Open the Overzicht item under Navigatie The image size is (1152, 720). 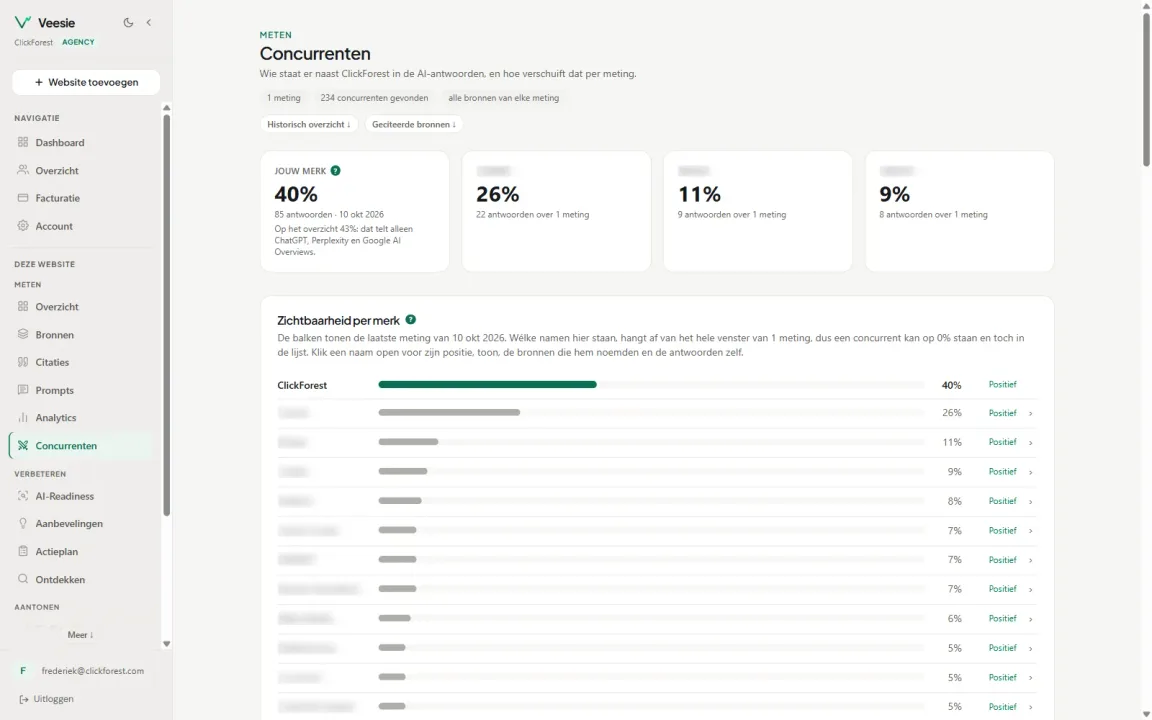click(57, 170)
